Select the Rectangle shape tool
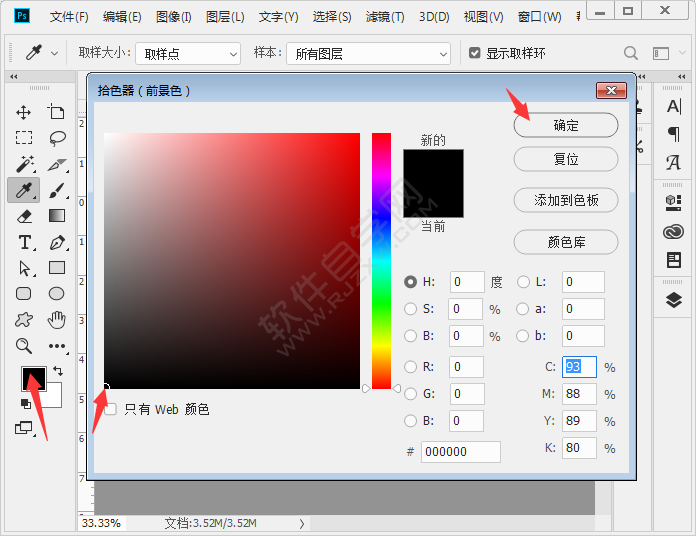Screen dimensions: 696x536 click(57, 268)
